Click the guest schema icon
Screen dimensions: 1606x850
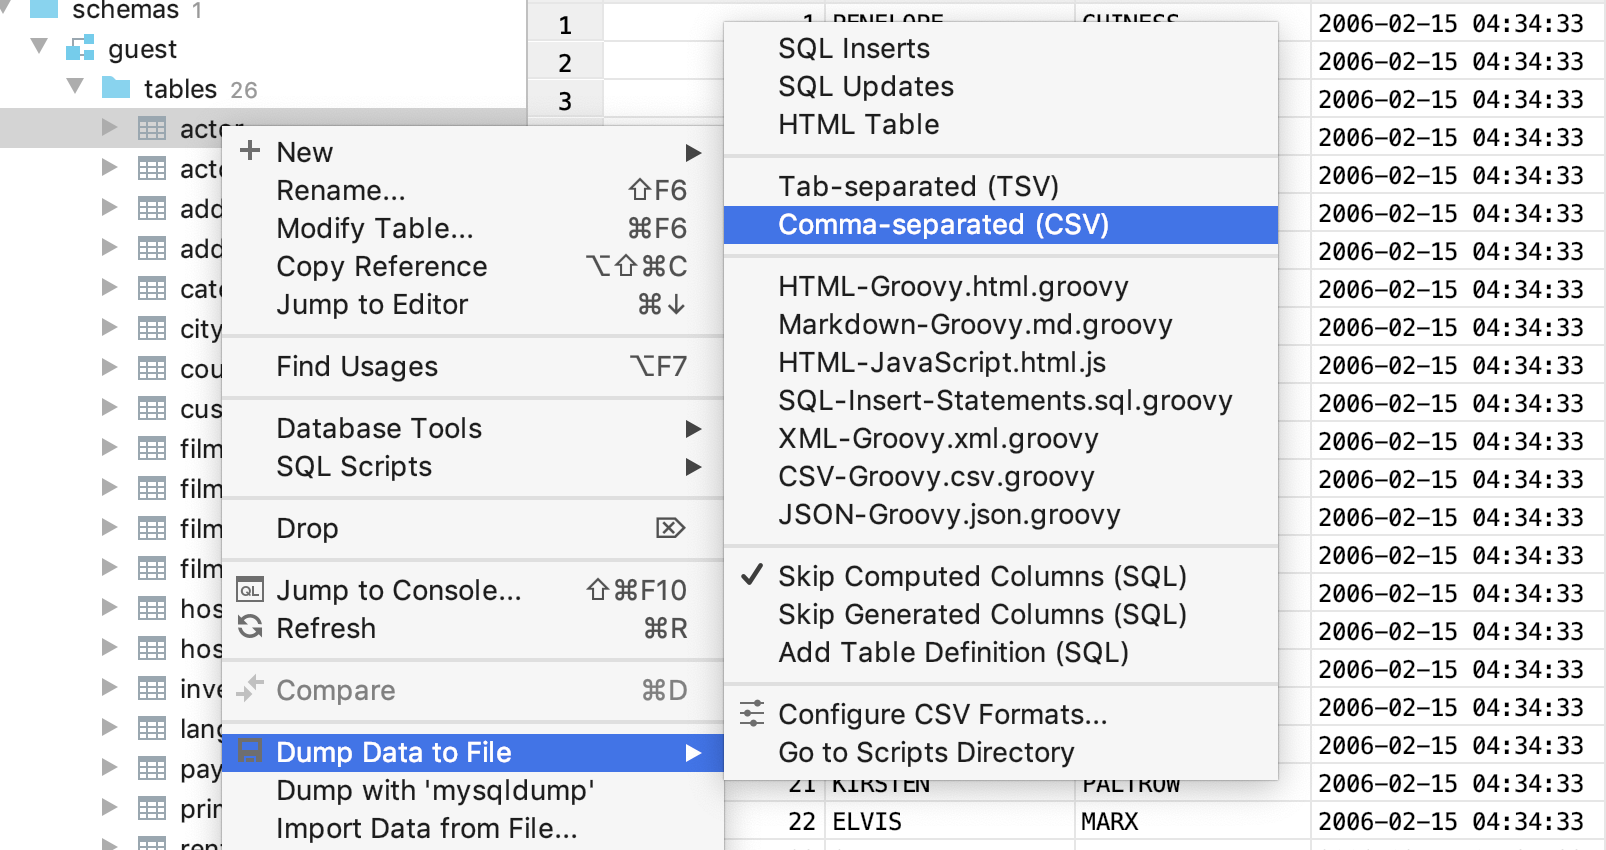pyautogui.click(x=80, y=48)
